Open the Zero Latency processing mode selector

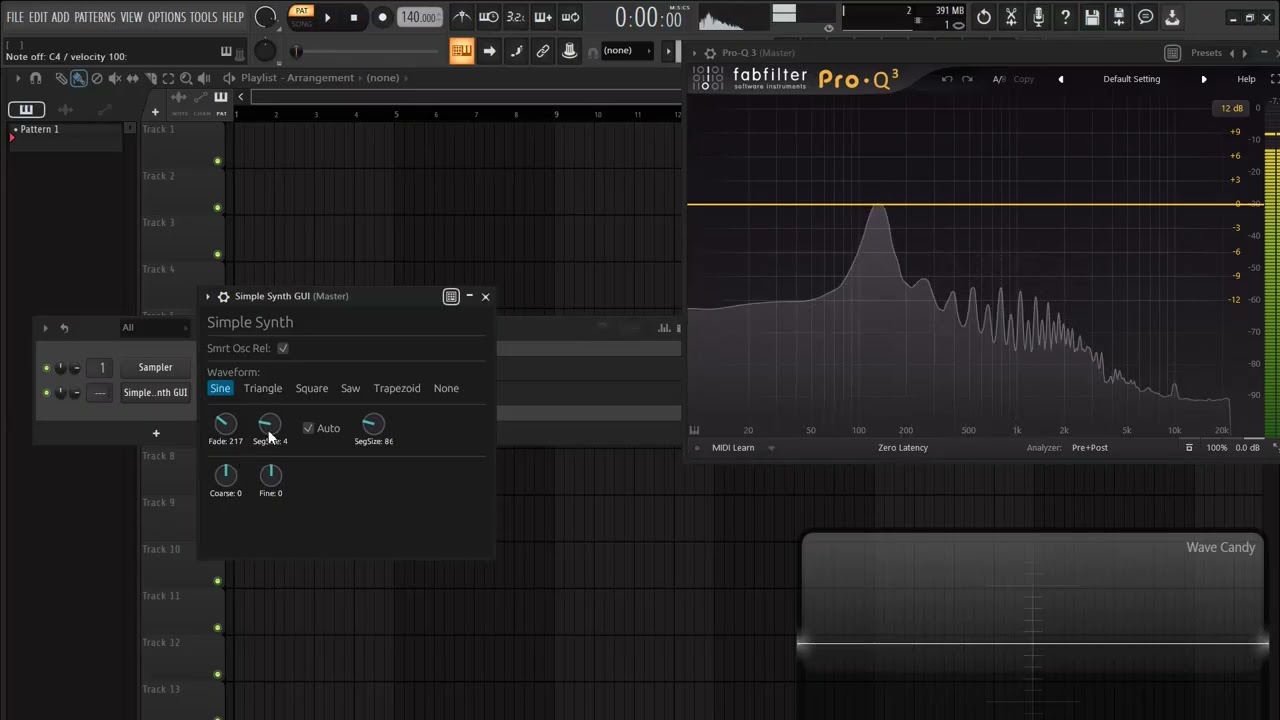903,448
